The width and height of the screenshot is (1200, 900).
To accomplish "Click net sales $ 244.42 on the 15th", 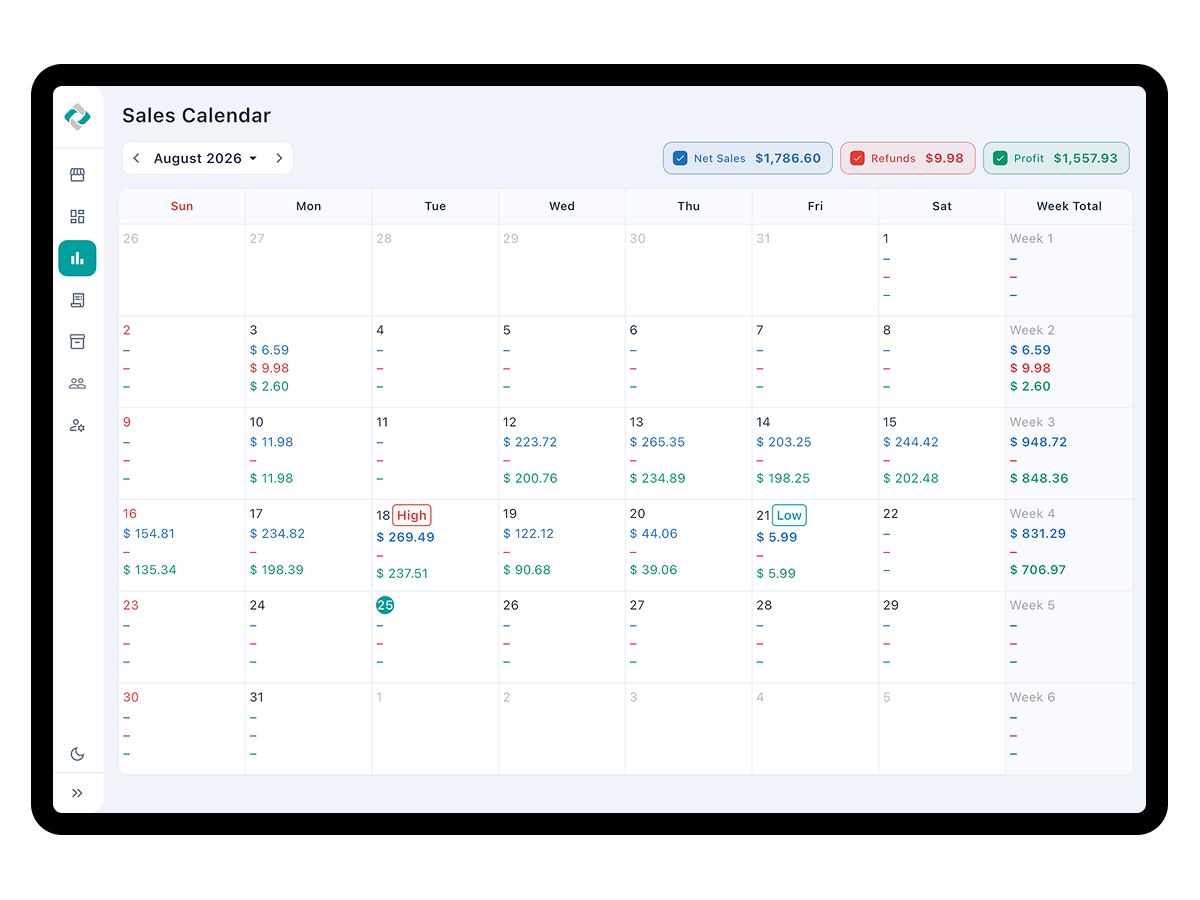I will coord(911,442).
